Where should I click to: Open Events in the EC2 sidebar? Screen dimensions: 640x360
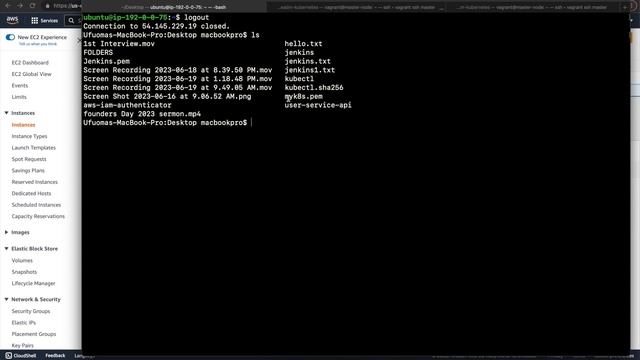pyautogui.click(x=20, y=85)
